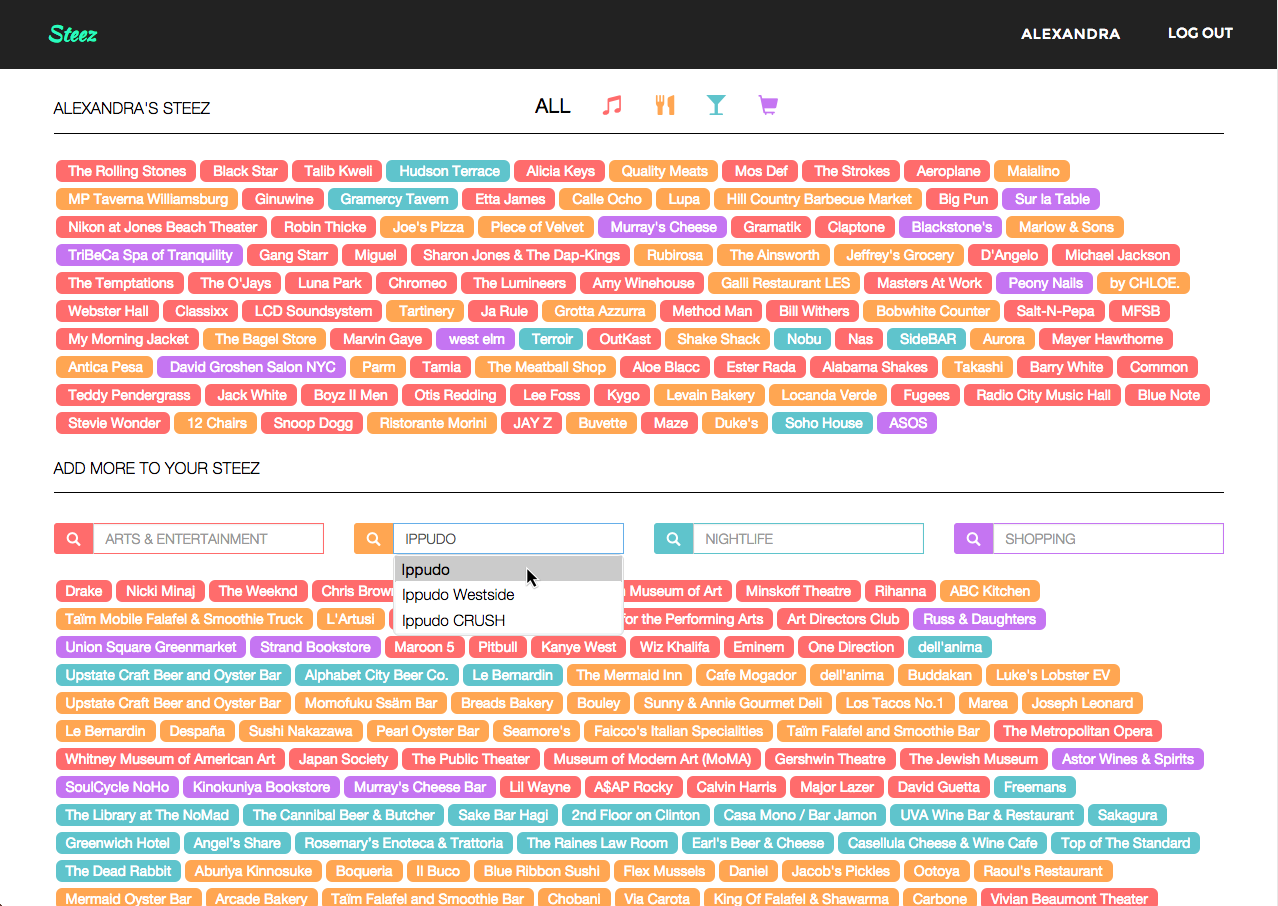Focus the Arts & Entertainment search field
Screen dimensions: 1278x906
click(208, 539)
